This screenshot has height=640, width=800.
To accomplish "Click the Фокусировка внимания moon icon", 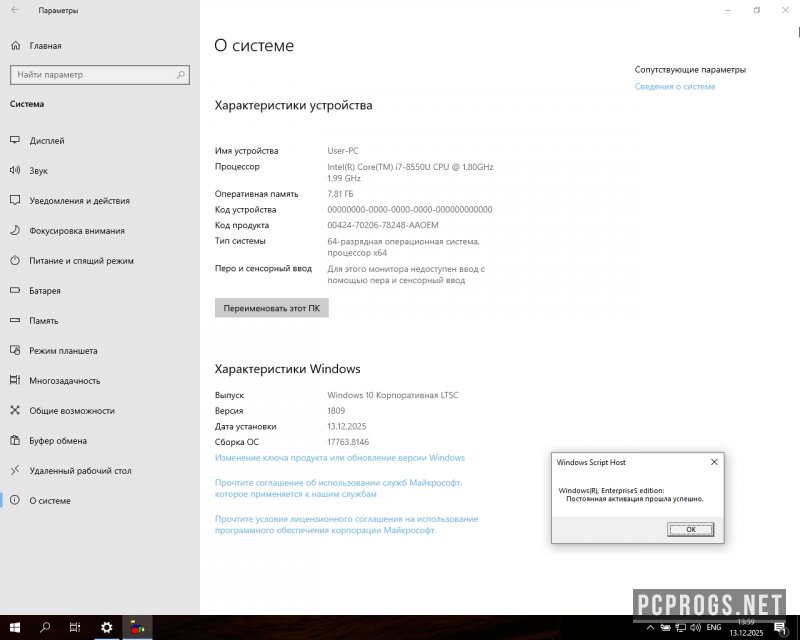I will click(15, 230).
